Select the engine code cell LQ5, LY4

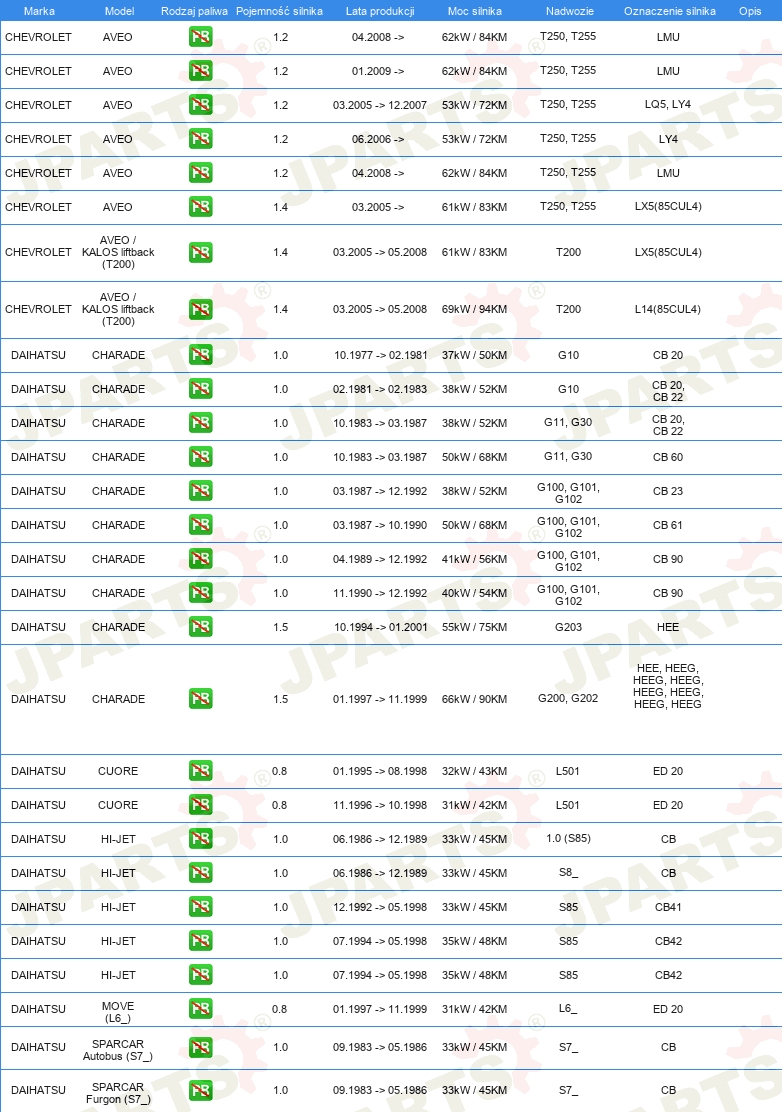coord(668,104)
